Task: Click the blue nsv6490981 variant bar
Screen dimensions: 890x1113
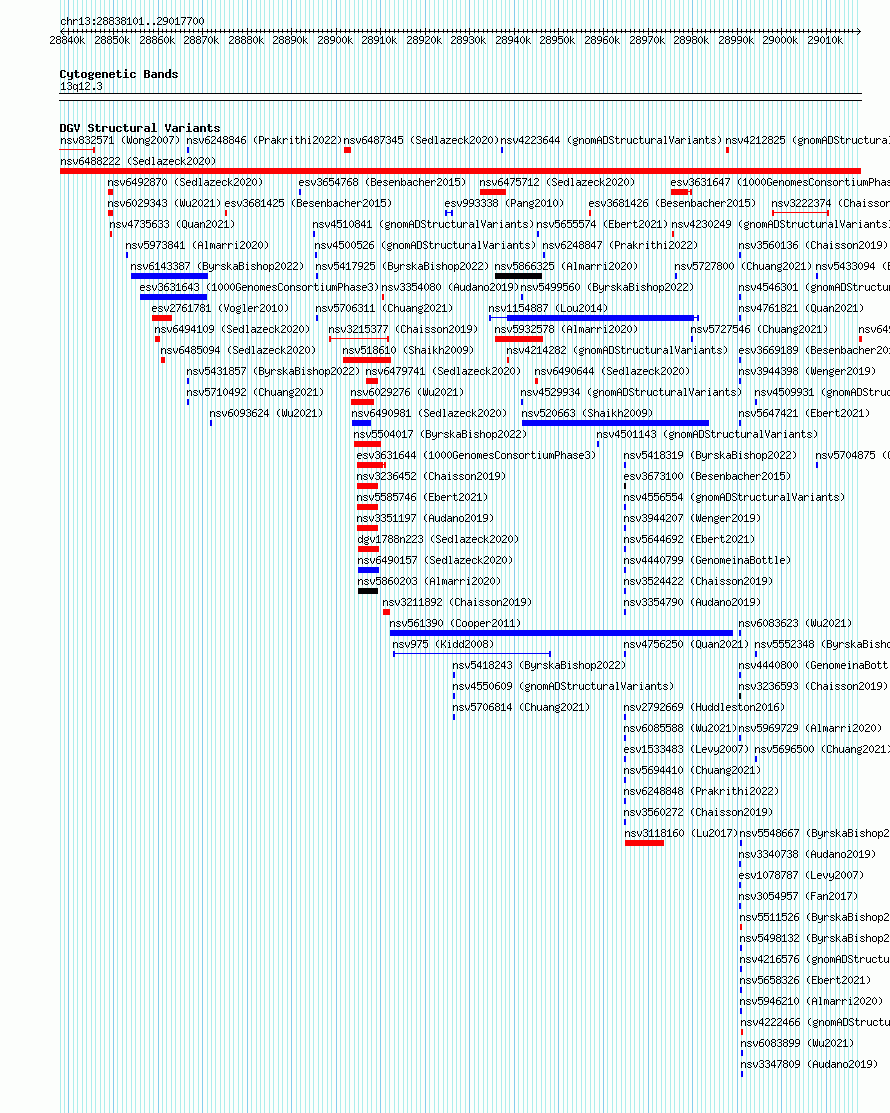Action: (x=361, y=423)
